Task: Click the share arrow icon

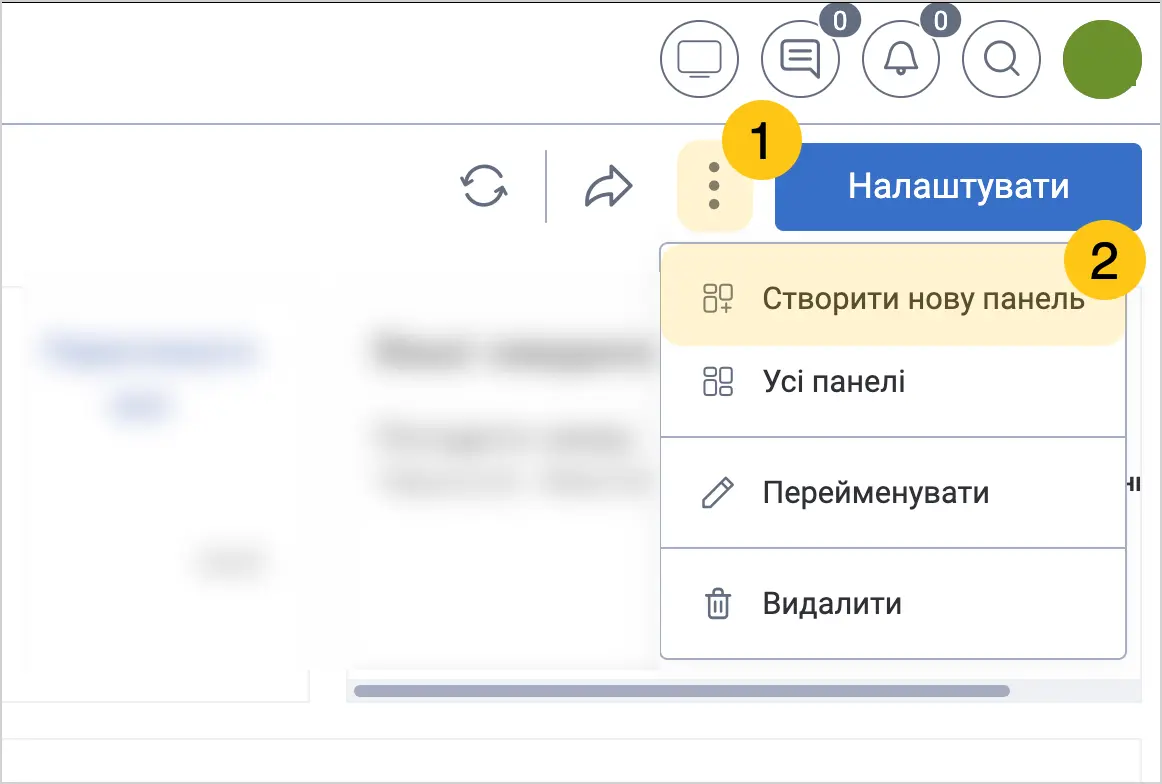Action: 608,186
